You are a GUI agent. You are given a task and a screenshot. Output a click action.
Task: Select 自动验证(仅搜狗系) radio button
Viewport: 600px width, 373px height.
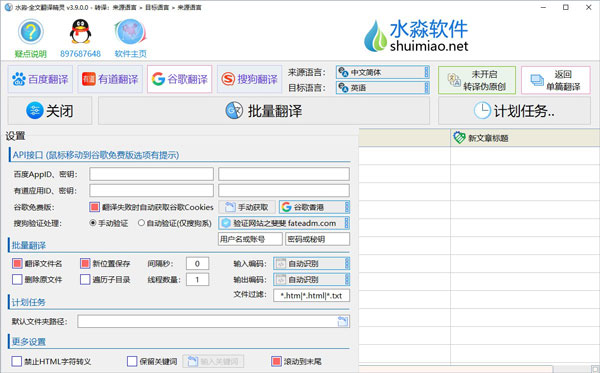(x=141, y=223)
